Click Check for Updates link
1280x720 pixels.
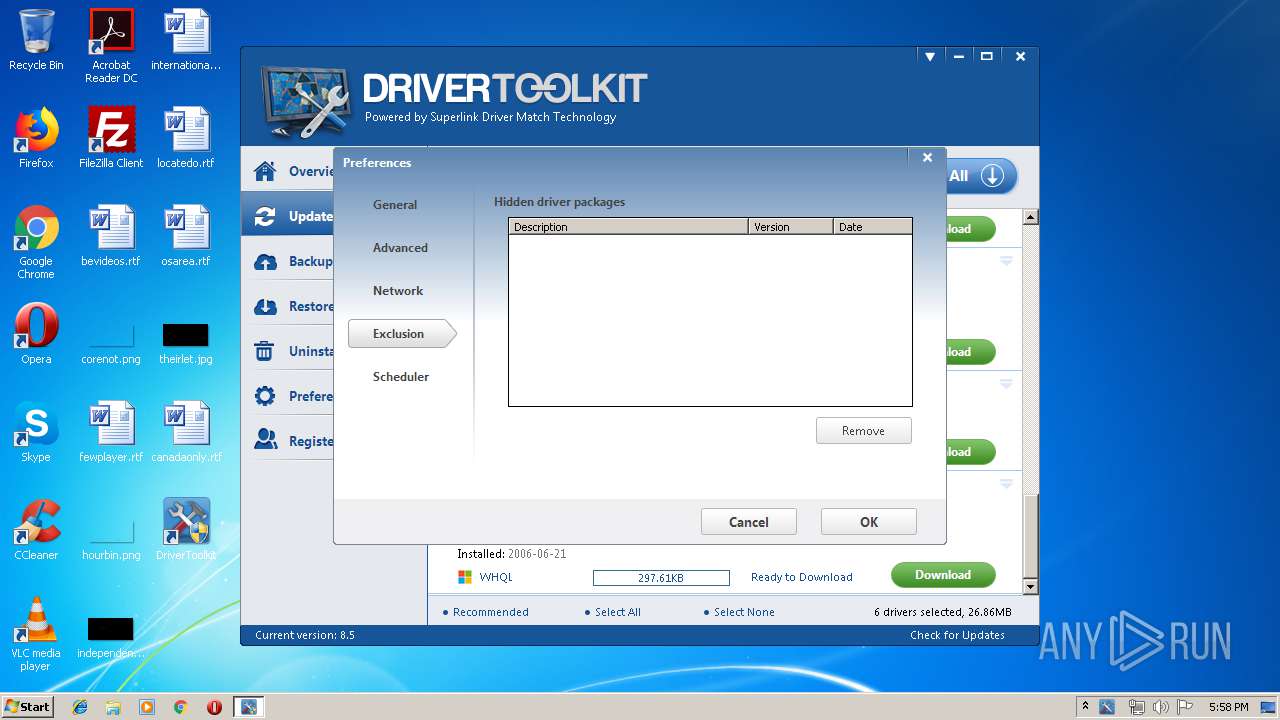pyautogui.click(x=957, y=635)
